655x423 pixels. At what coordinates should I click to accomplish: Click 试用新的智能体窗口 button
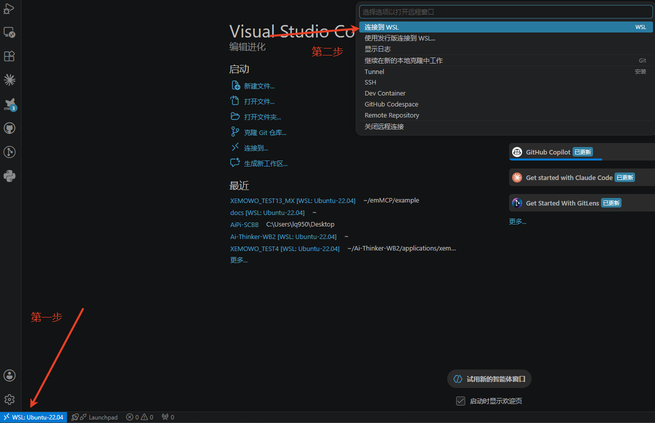pyautogui.click(x=489, y=379)
